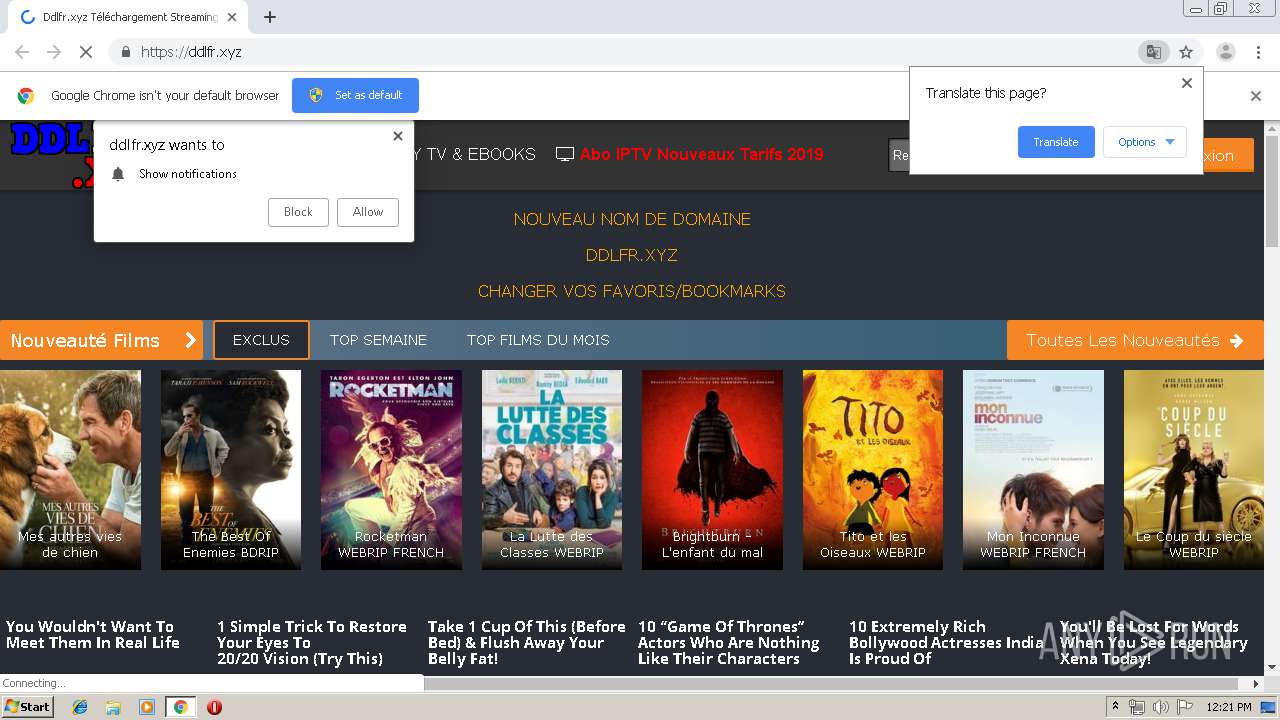This screenshot has width=1280, height=720.
Task: Close the notification permission prompt
Action: [x=398, y=136]
